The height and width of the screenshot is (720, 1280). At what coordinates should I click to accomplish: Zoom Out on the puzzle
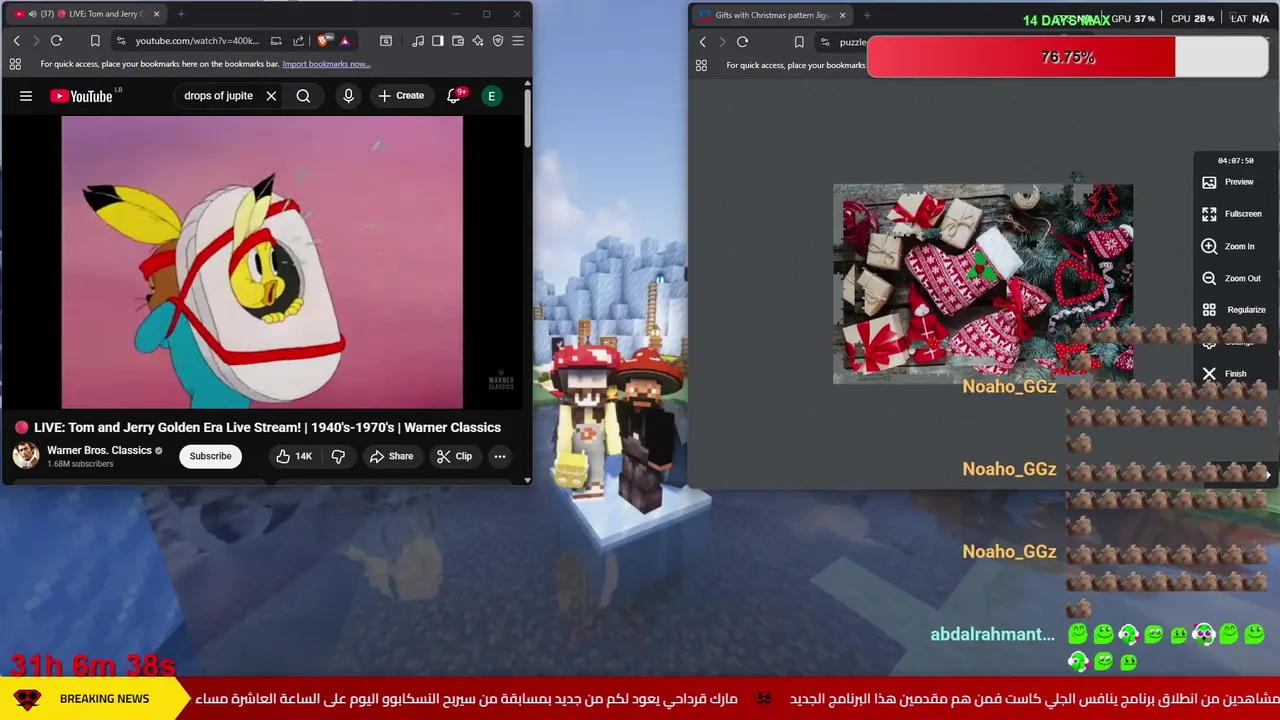point(1232,278)
